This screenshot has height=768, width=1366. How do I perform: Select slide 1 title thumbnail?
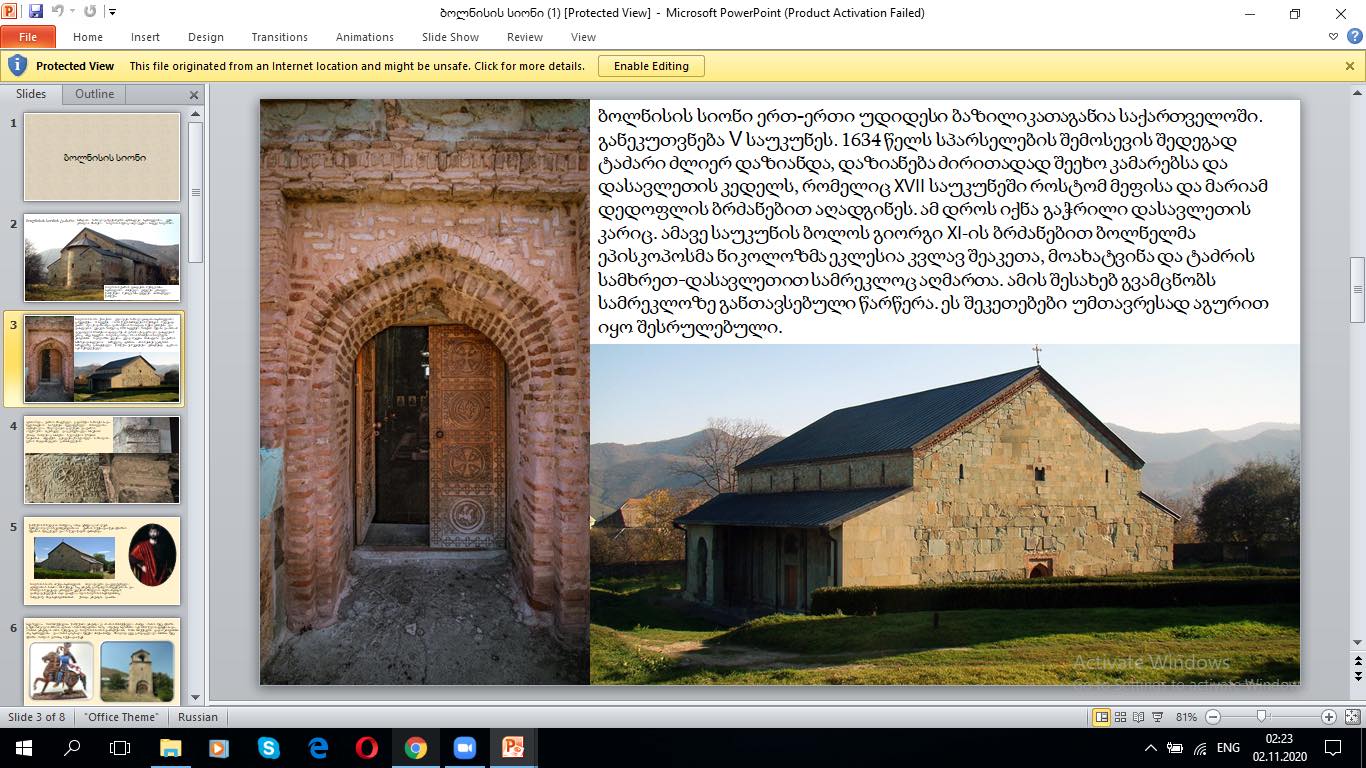click(102, 157)
